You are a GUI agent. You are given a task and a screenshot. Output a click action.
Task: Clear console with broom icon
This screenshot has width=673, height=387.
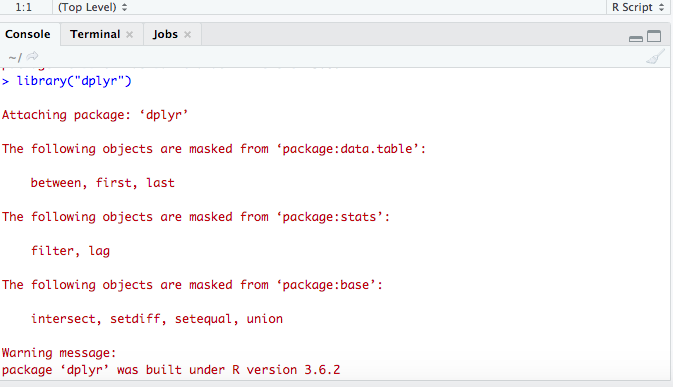click(655, 57)
